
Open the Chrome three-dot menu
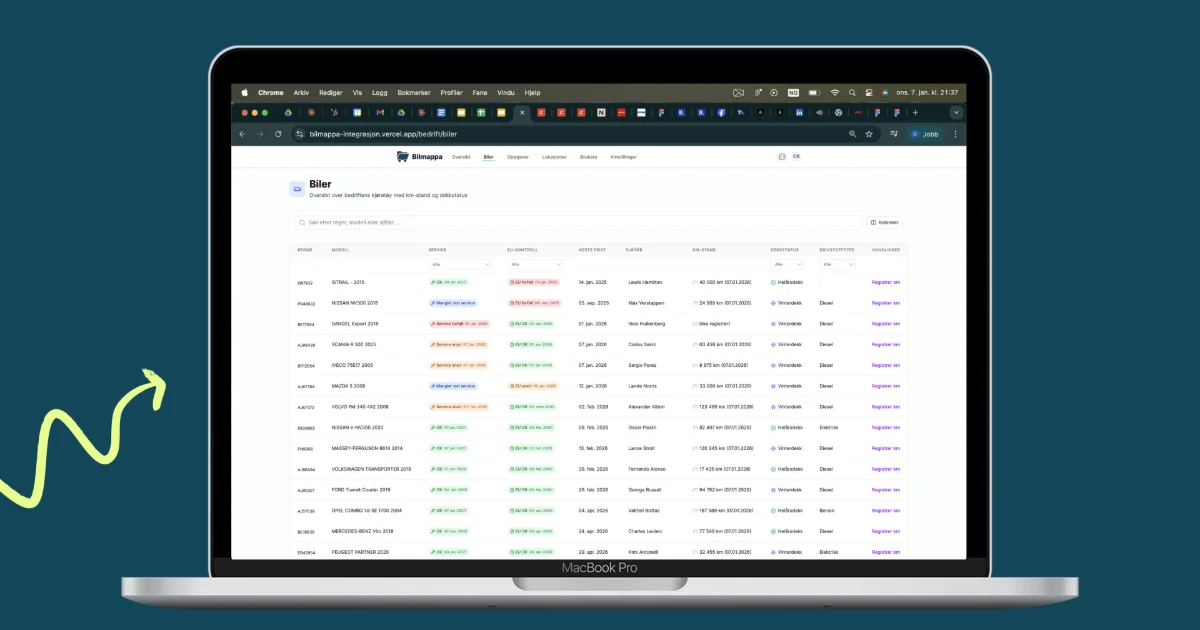click(955, 134)
